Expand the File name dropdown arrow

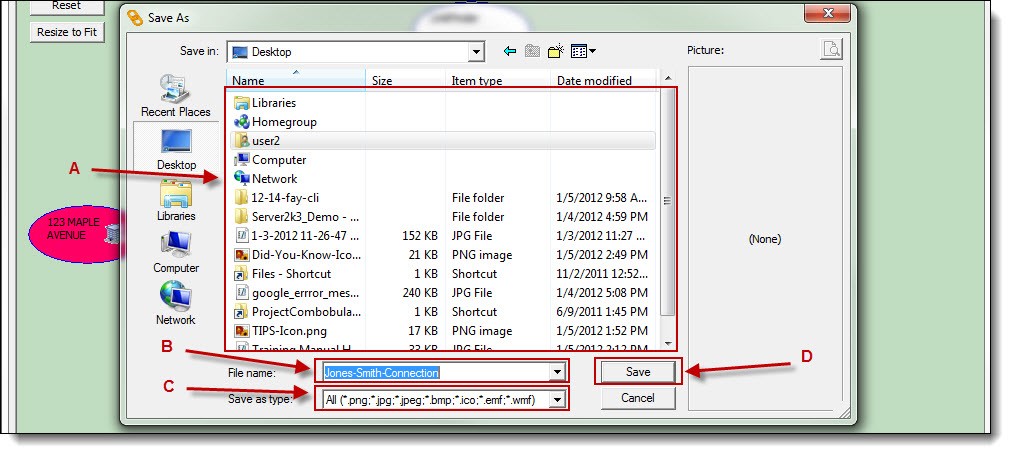point(557,373)
